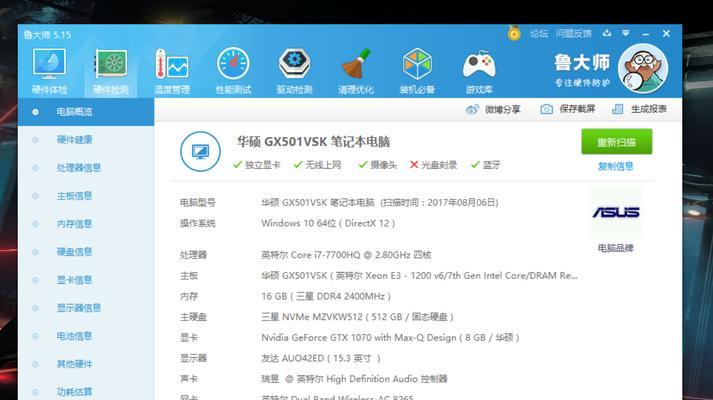Click the gold medal icon in title bar

(x=514, y=33)
